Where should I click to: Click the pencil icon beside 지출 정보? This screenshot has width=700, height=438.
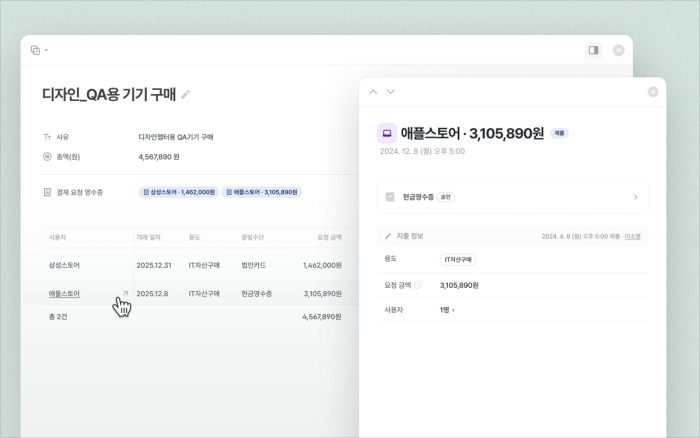[x=388, y=236]
